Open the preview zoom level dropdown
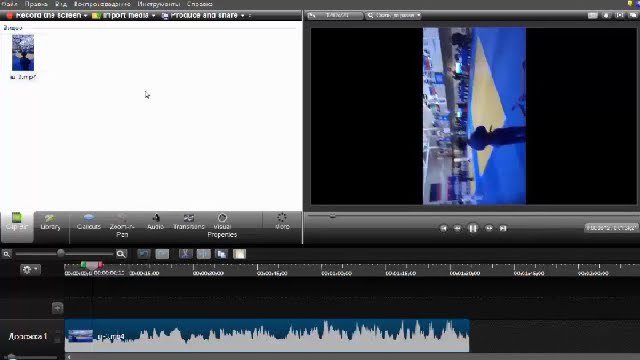Image resolution: width=640 pixels, height=360 pixels. click(393, 16)
